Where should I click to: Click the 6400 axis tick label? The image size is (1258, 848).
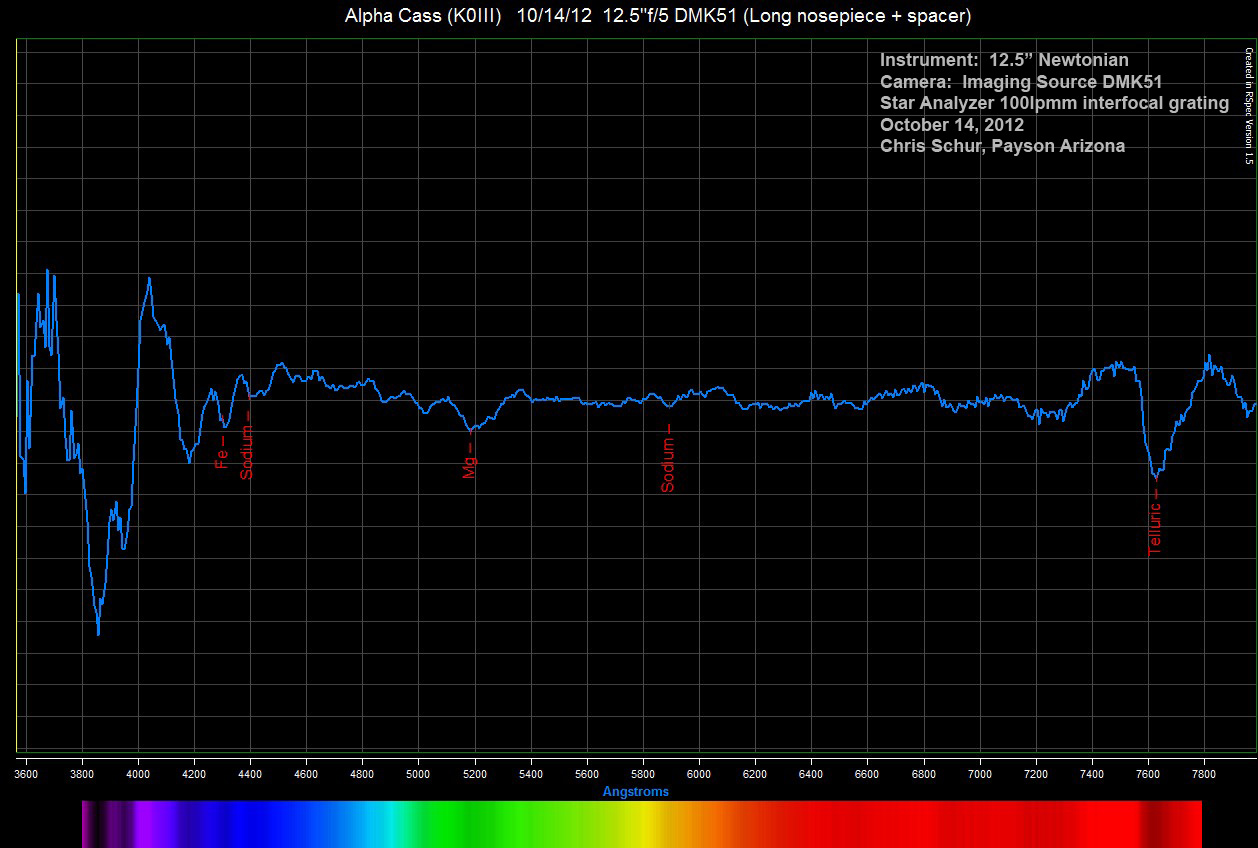[x=811, y=773]
